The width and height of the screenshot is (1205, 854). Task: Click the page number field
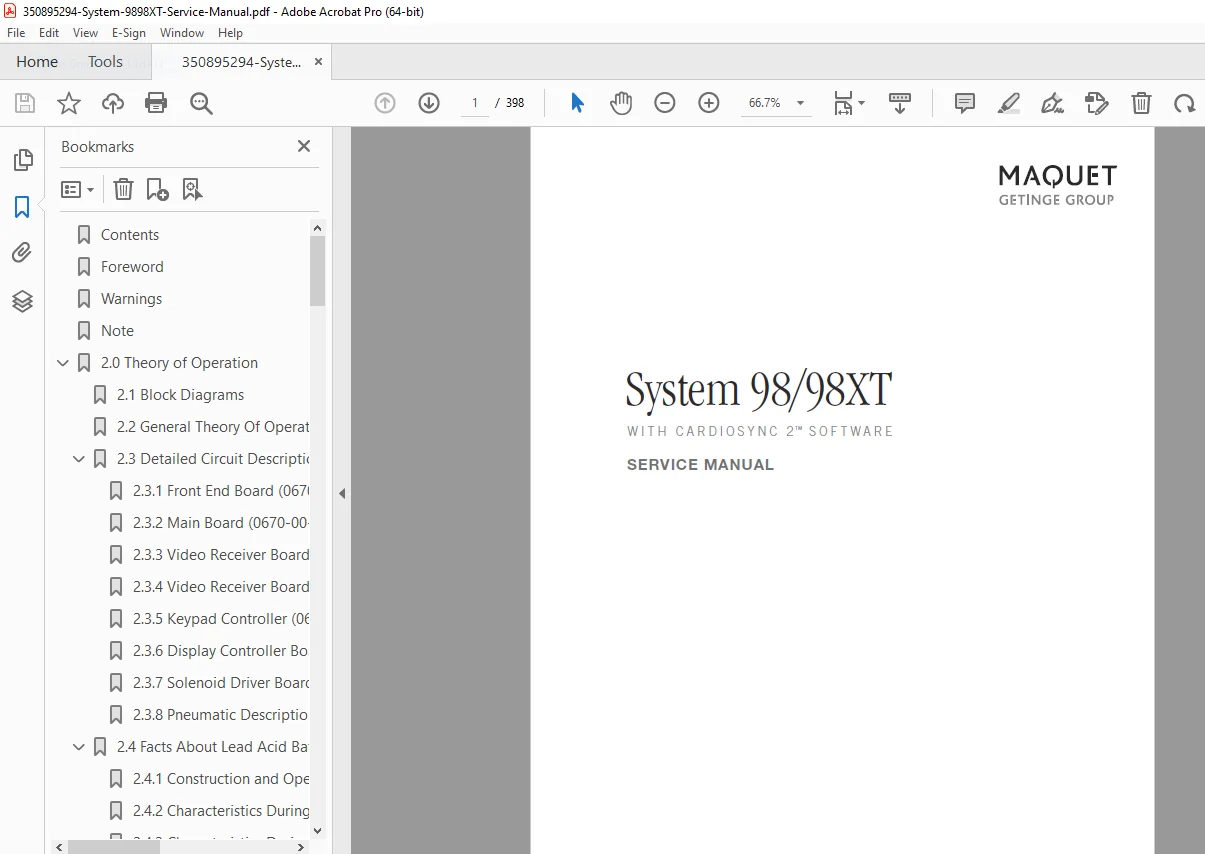(x=475, y=103)
